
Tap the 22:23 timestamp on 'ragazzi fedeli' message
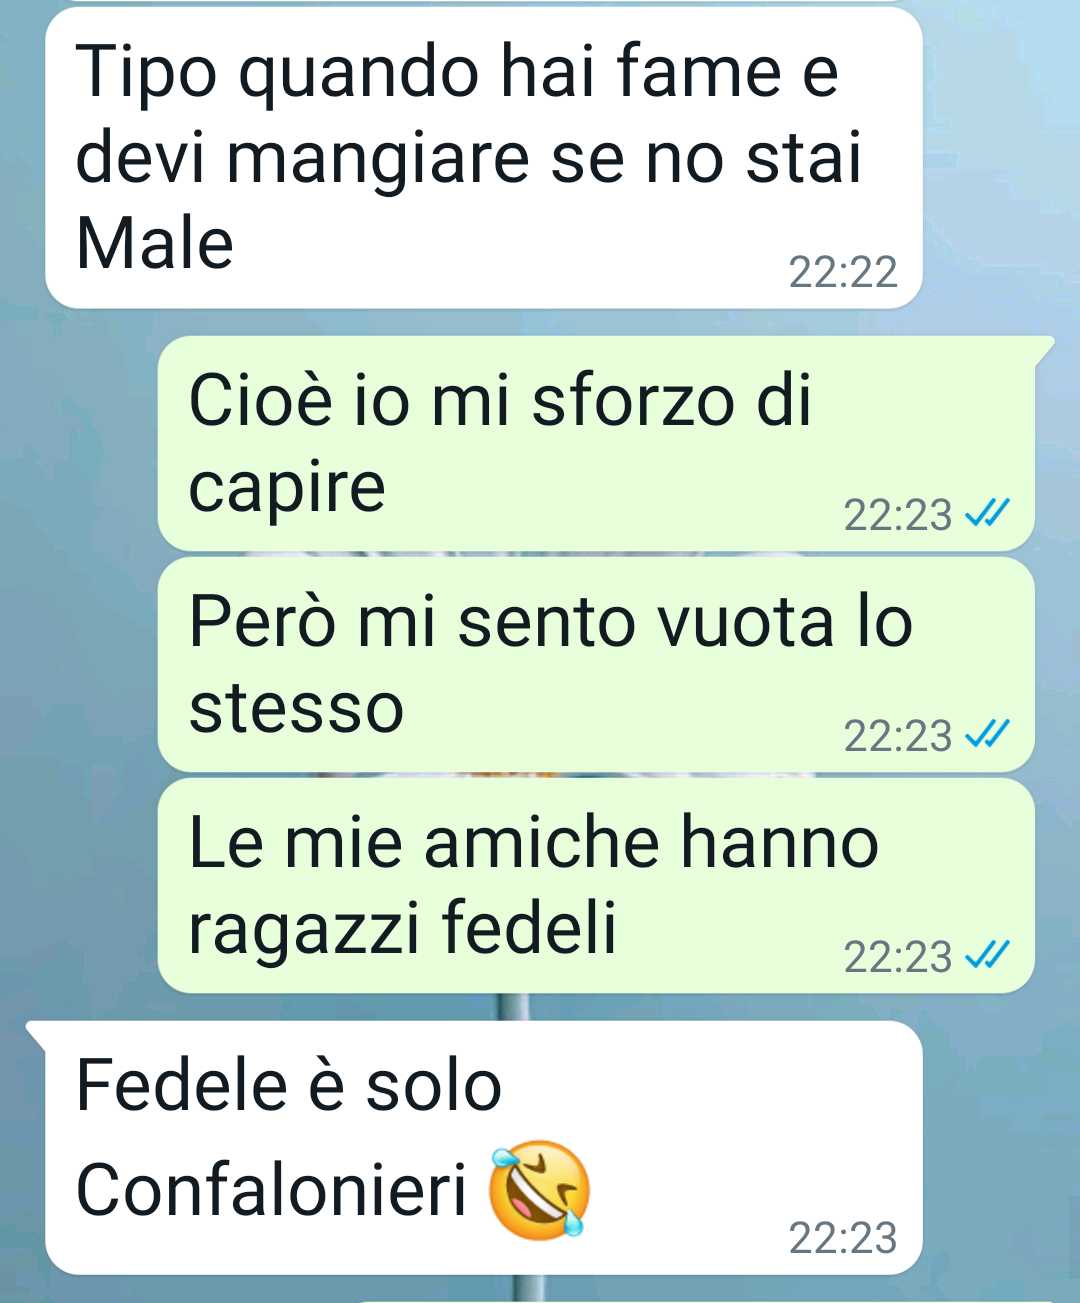click(x=897, y=957)
